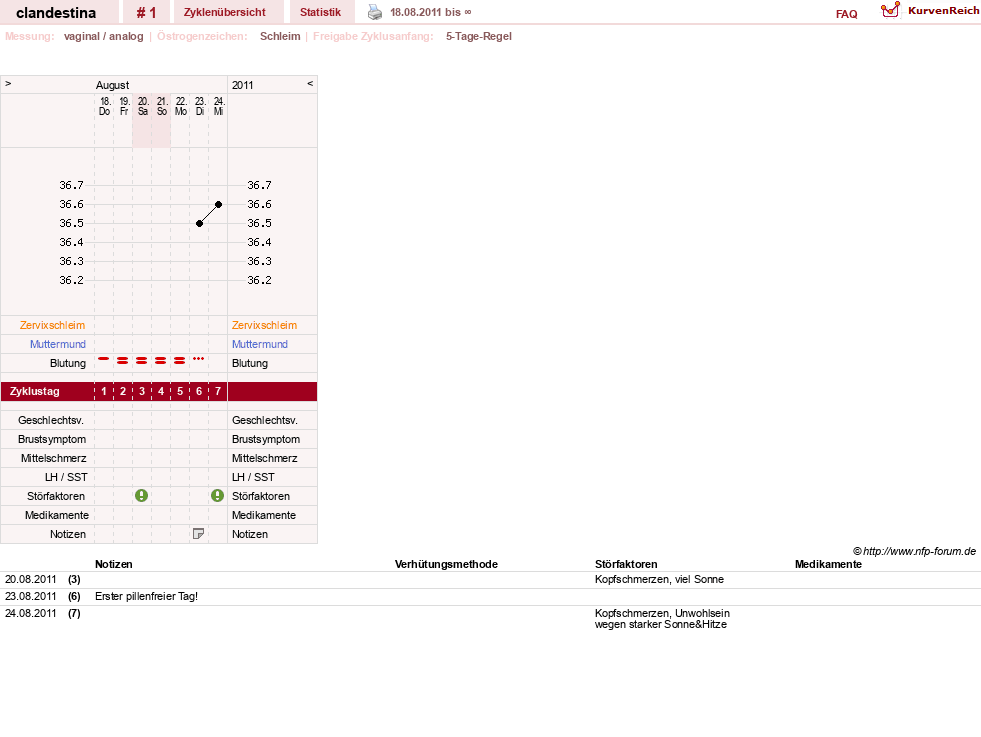Select the # 1 cycle tab

(x=146, y=13)
